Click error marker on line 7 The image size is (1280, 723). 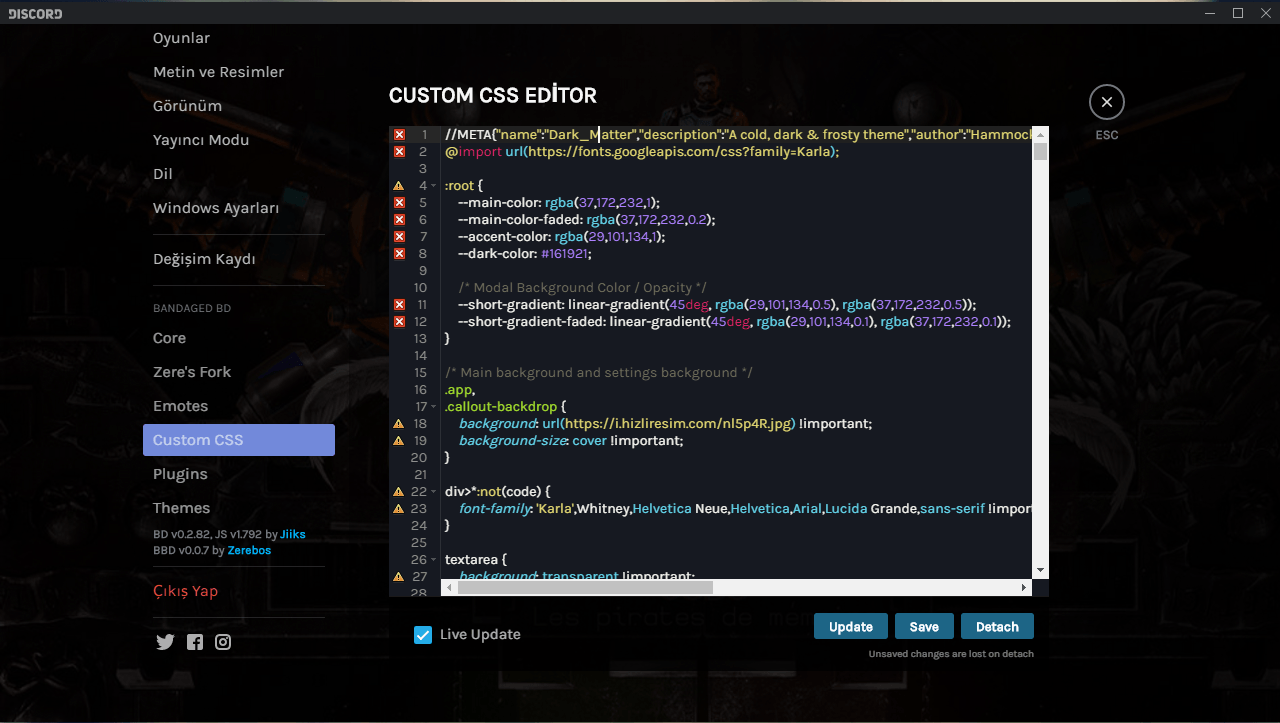[x=399, y=236]
